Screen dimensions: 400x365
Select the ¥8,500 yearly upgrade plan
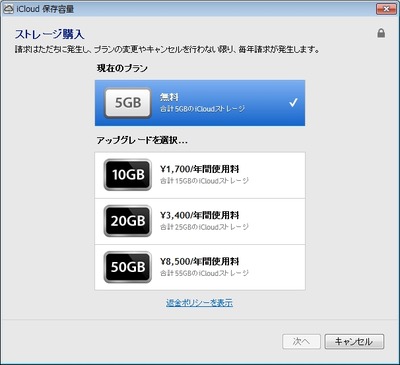tap(200, 267)
